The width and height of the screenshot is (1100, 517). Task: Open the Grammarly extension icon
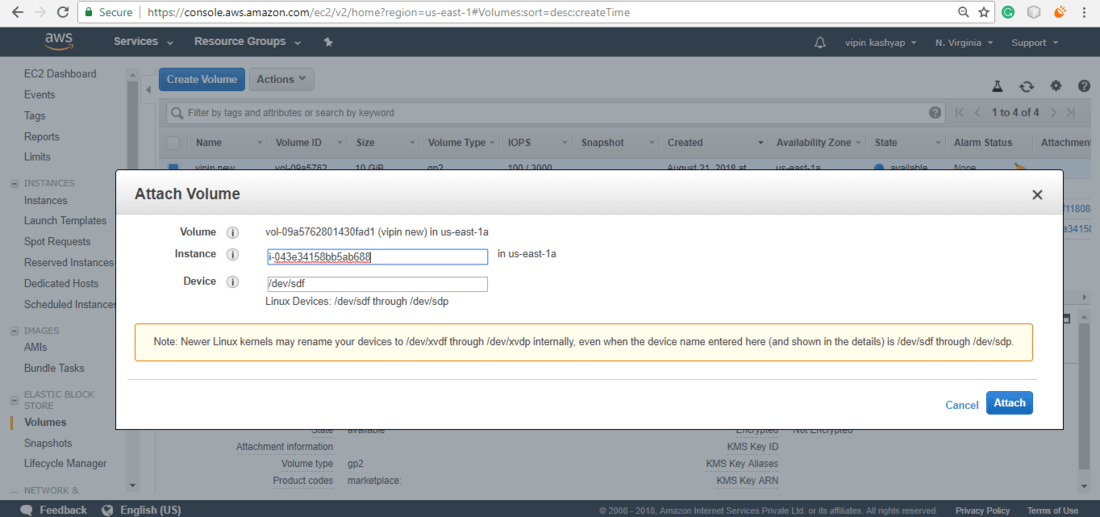[x=1008, y=12]
